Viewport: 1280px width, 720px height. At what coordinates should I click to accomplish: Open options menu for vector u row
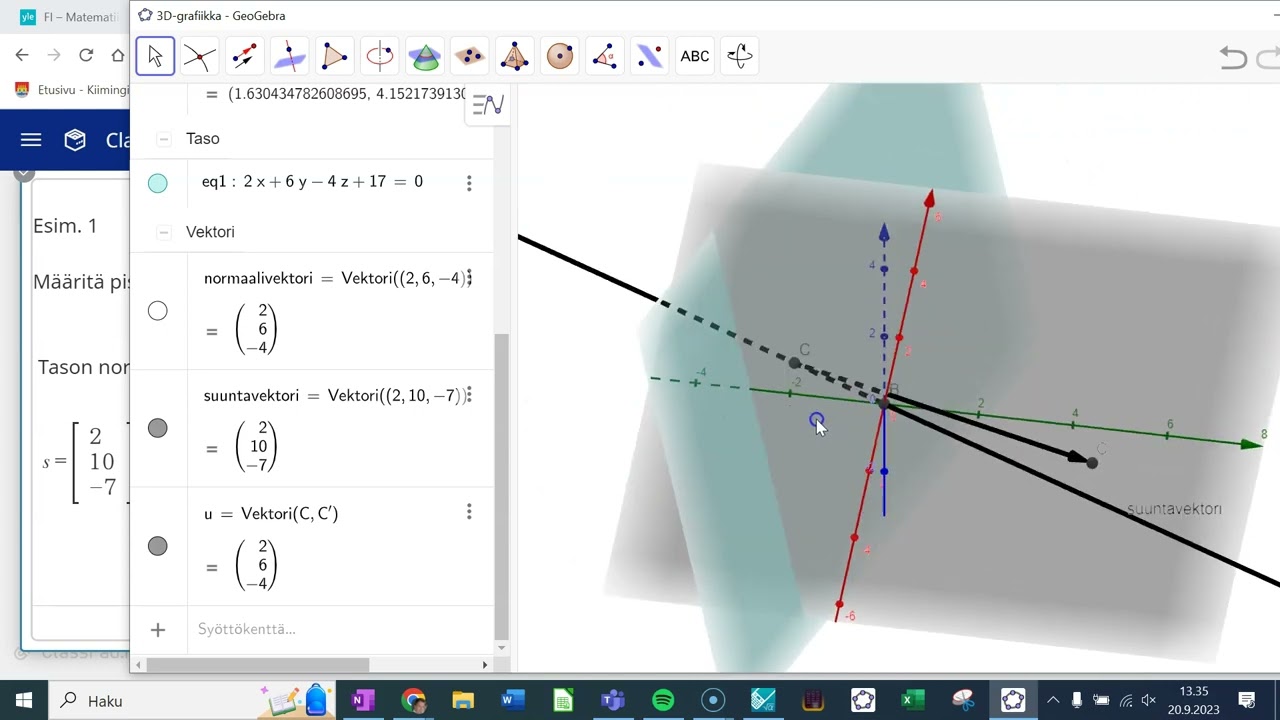[x=469, y=512]
